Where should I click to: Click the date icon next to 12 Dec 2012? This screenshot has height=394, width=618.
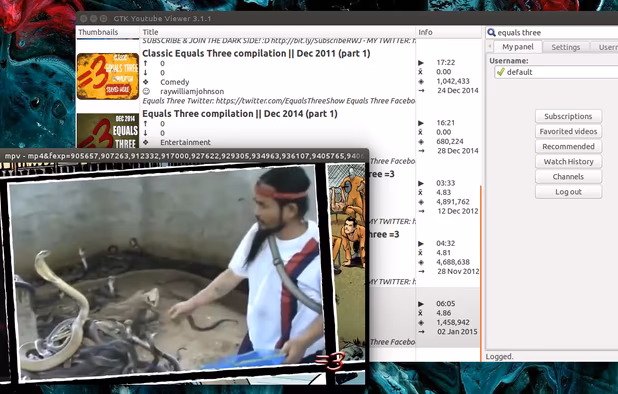tap(421, 211)
